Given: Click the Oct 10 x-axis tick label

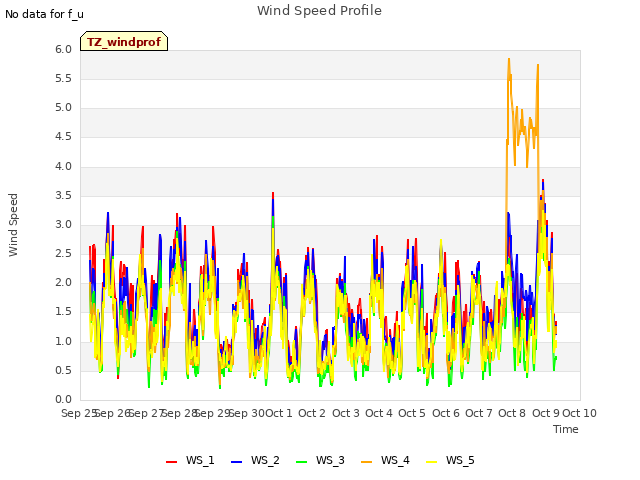Looking at the screenshot, I should 579,413.
